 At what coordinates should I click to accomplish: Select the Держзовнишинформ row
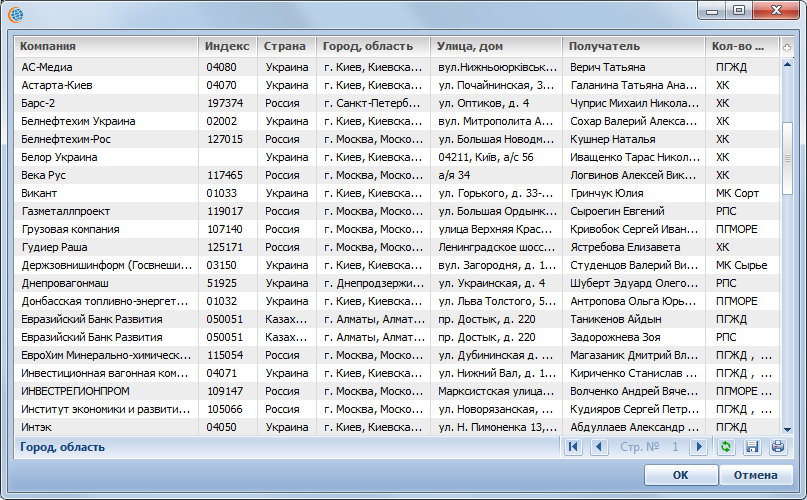tap(396, 265)
